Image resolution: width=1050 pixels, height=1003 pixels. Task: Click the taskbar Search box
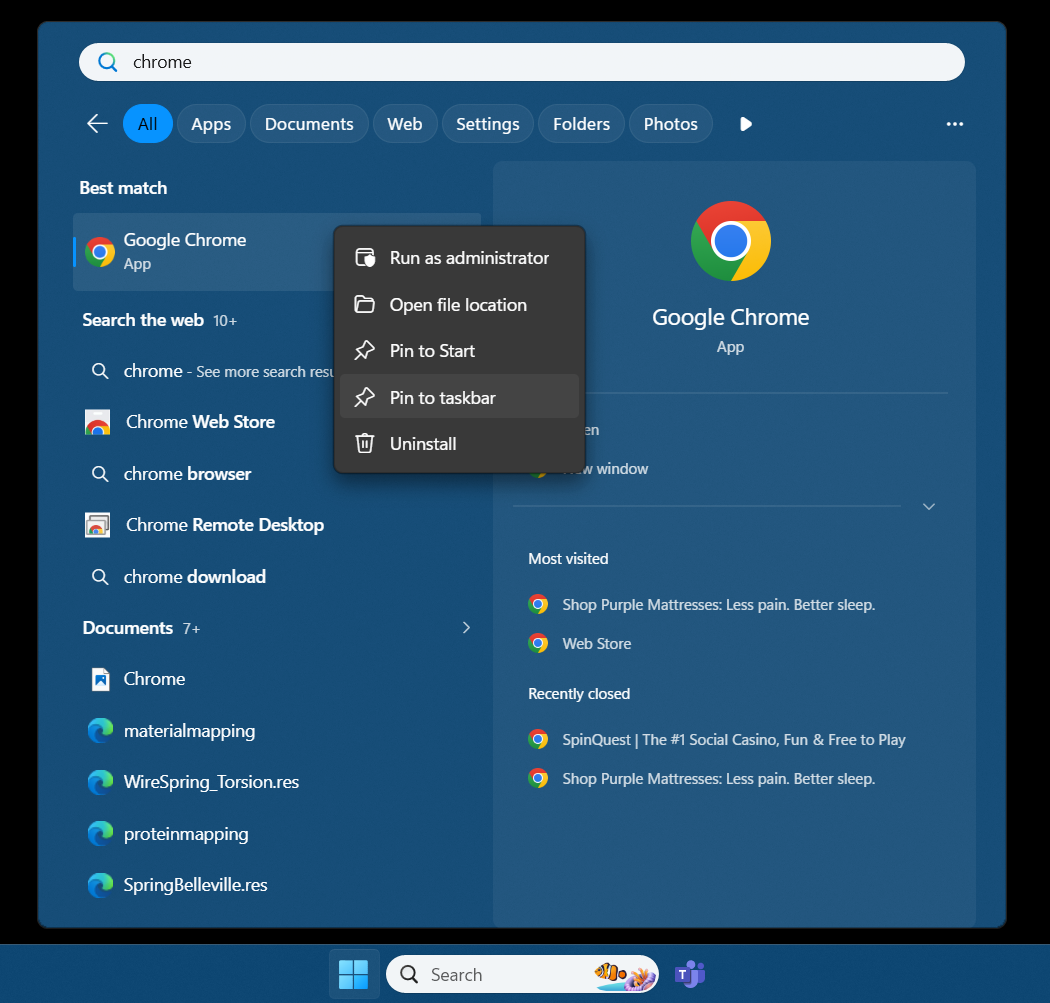coord(522,974)
